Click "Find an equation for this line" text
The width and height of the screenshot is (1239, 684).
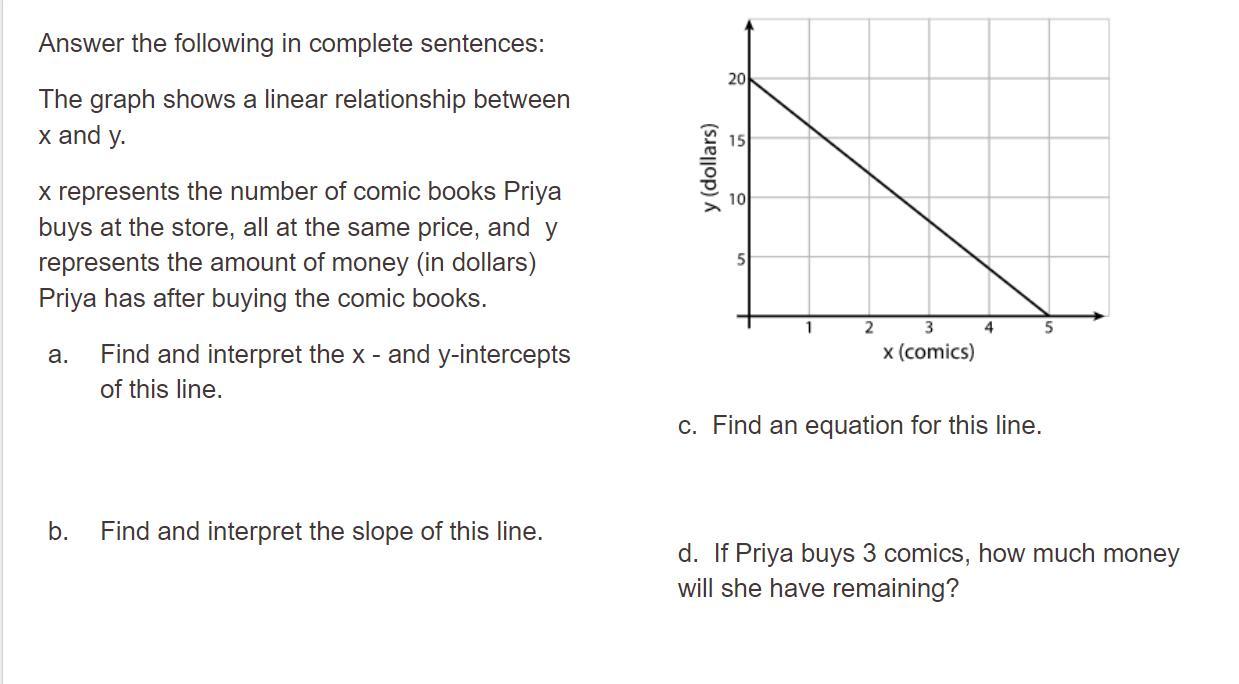(x=876, y=426)
